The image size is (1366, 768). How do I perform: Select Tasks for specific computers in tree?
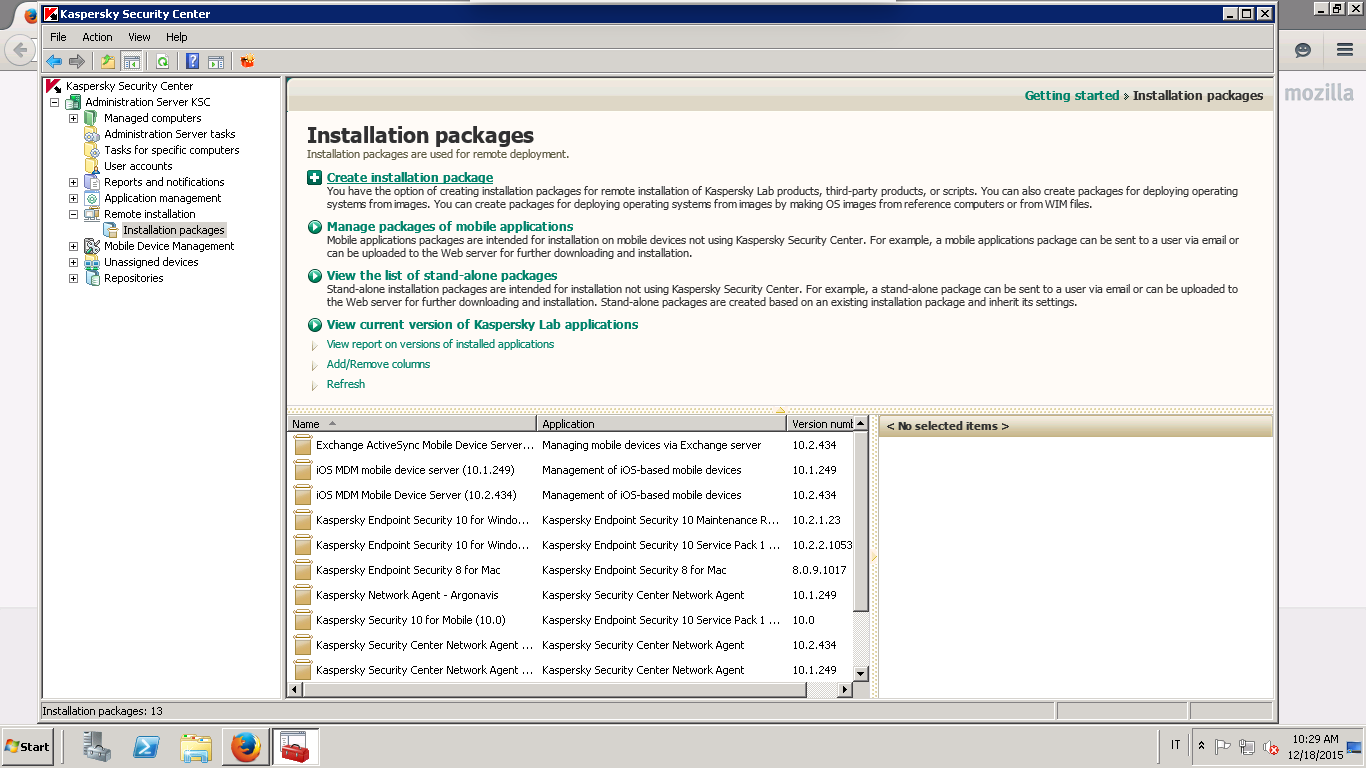click(172, 150)
